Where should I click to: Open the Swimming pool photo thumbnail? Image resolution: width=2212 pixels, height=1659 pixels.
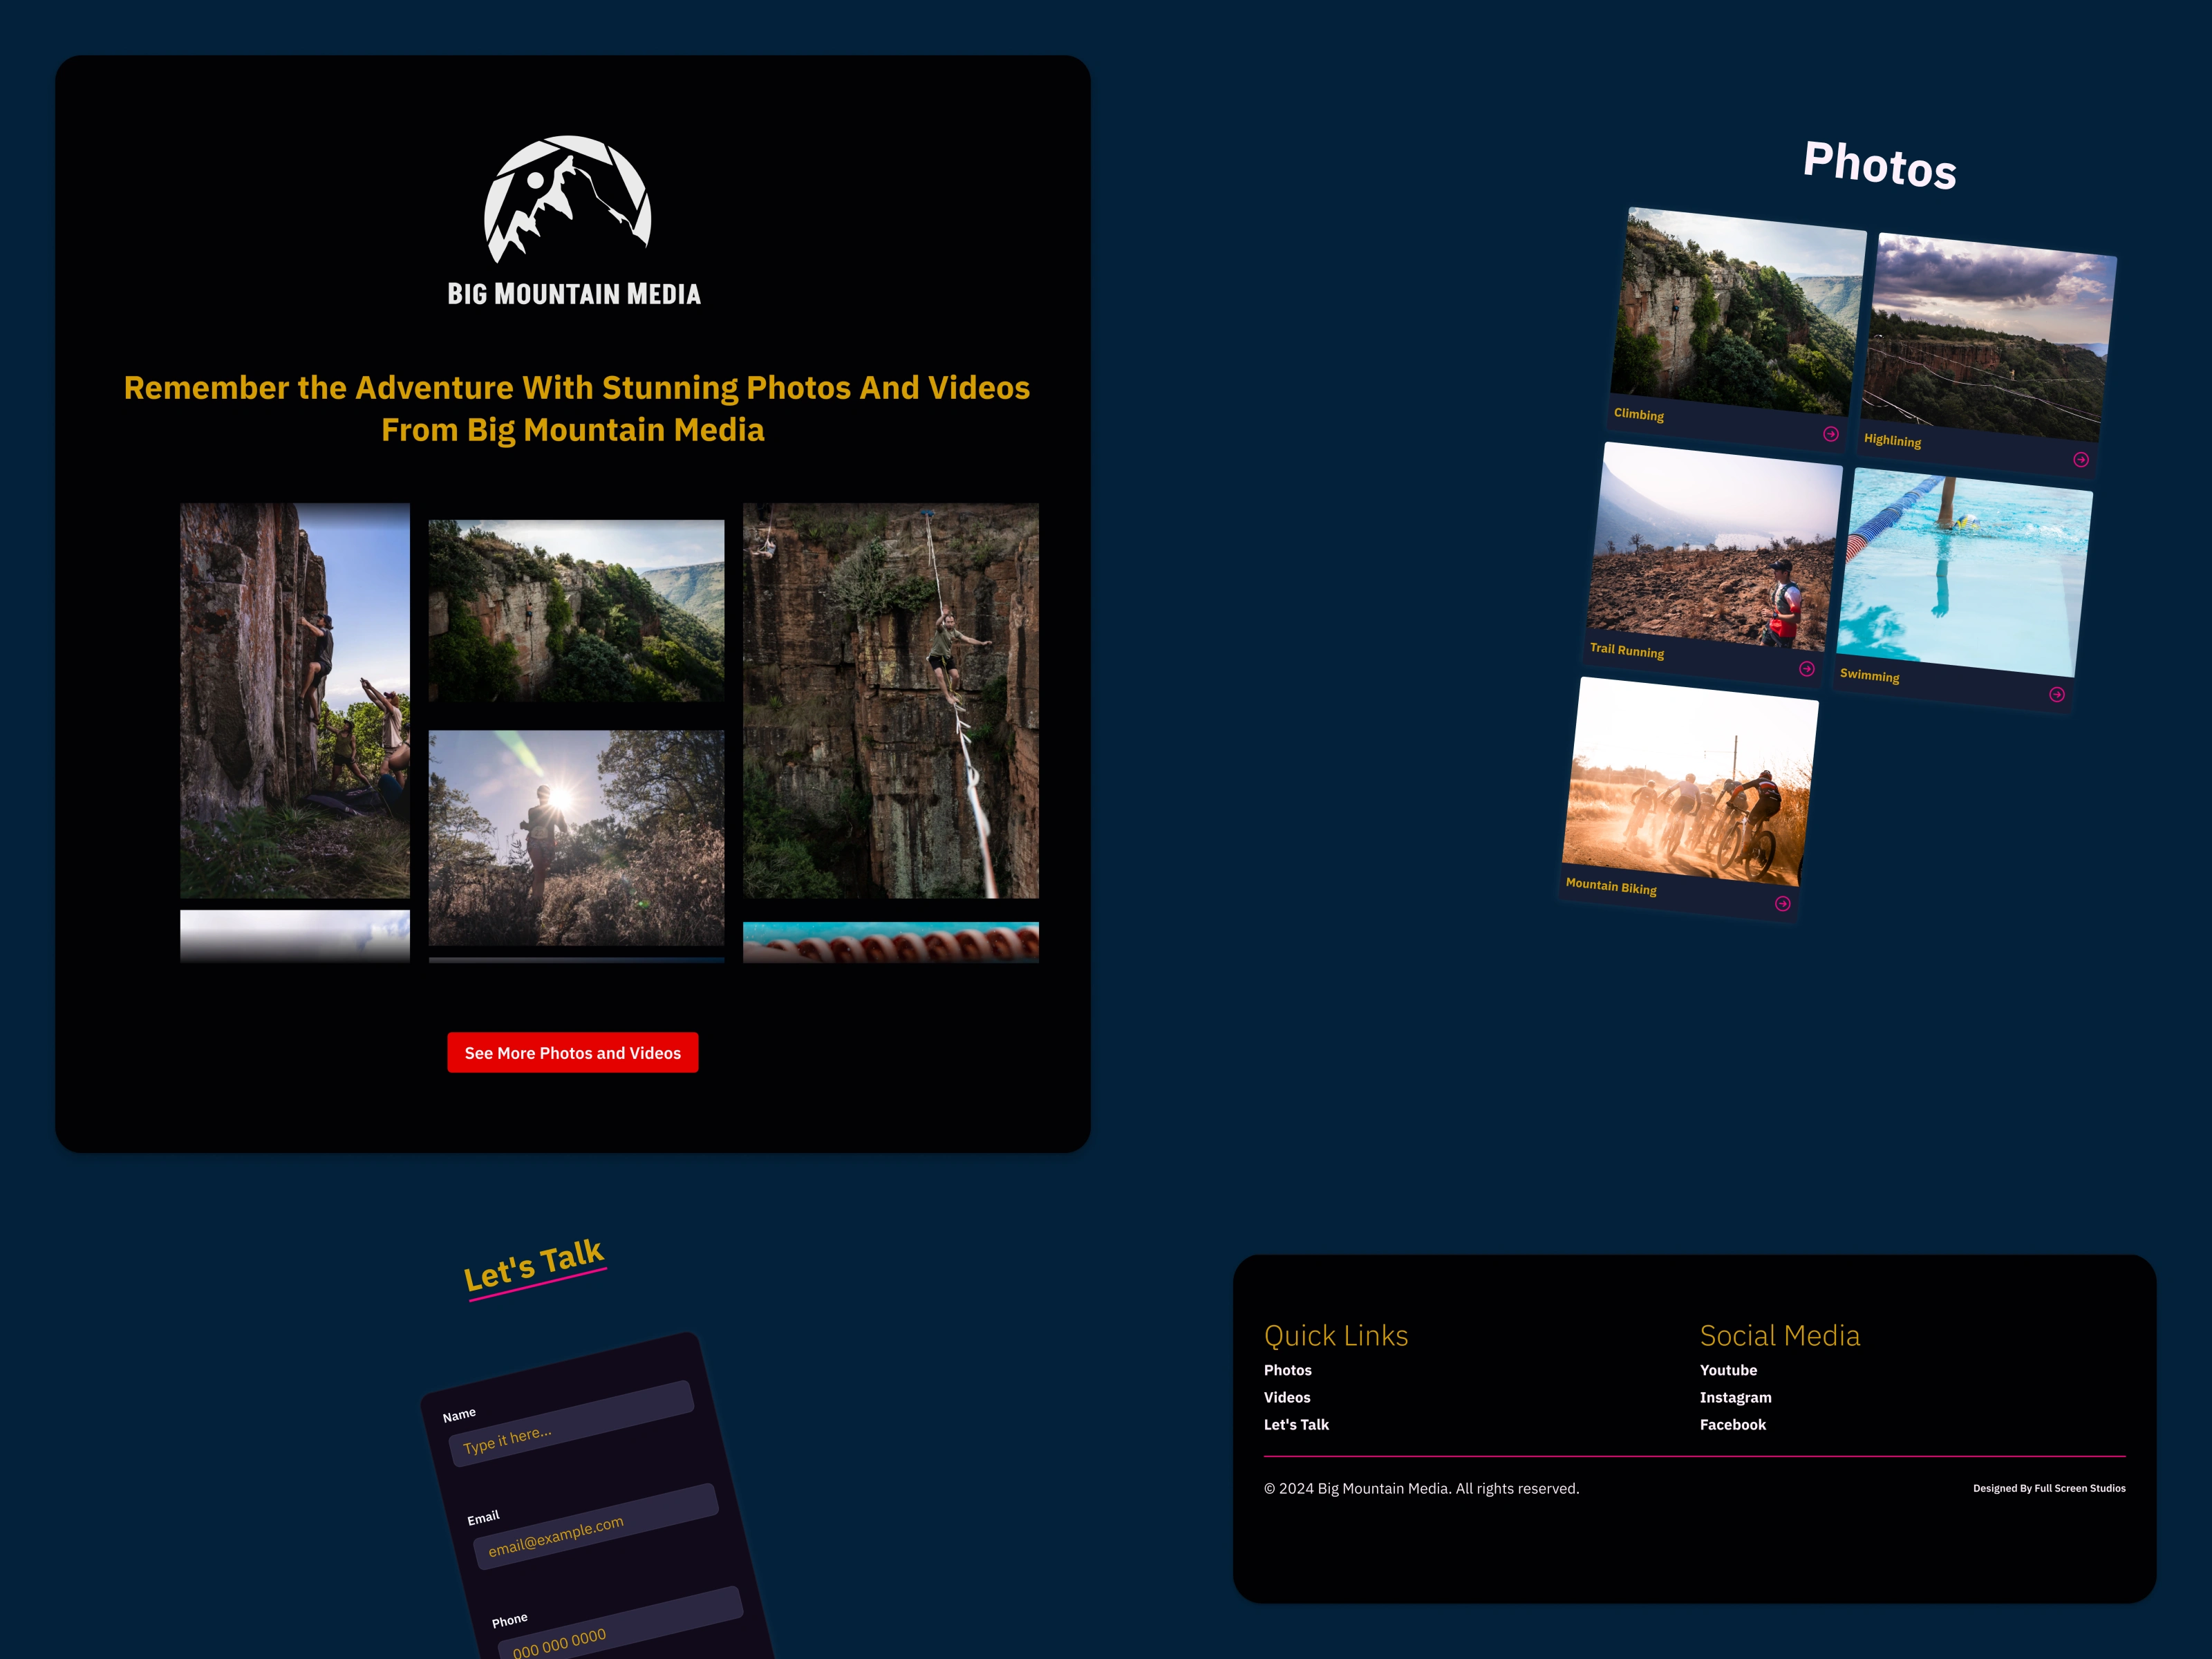[1965, 572]
